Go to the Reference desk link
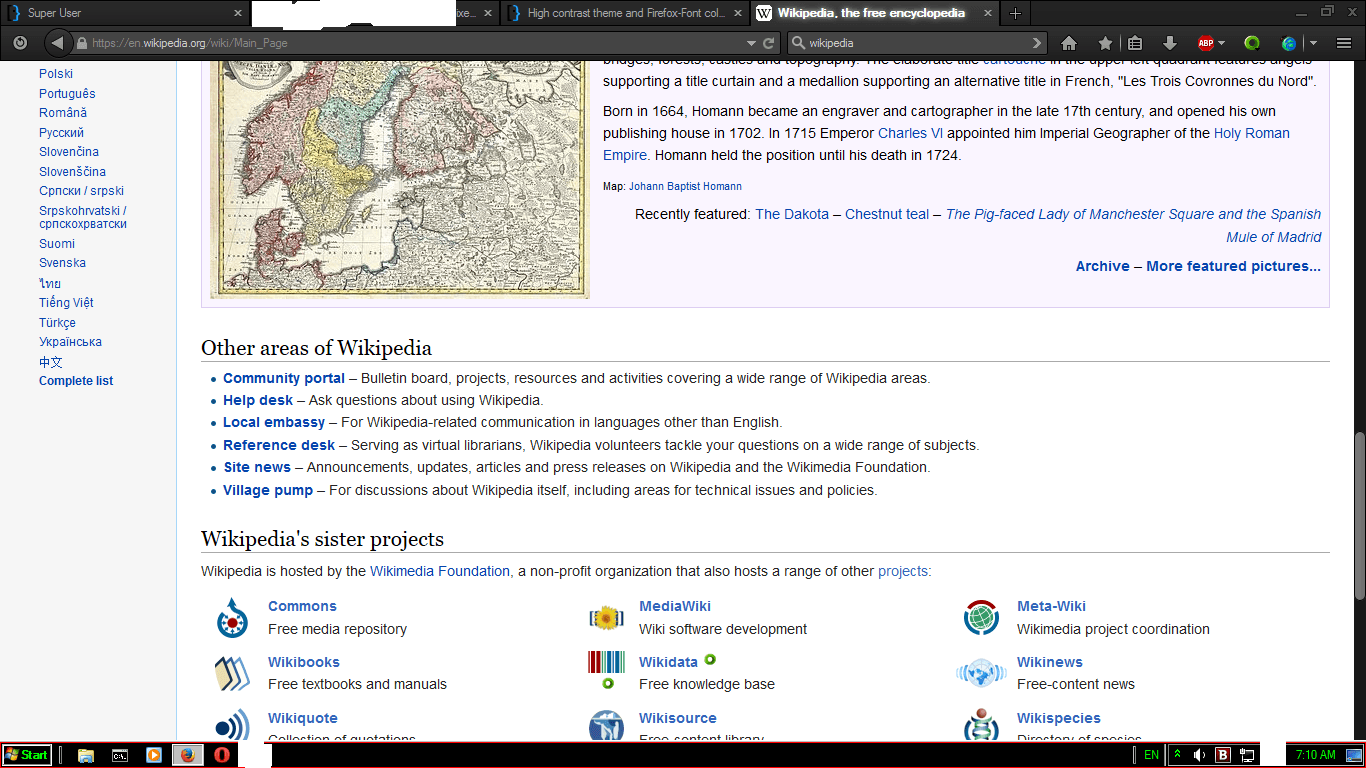This screenshot has width=1366, height=768. pos(279,445)
